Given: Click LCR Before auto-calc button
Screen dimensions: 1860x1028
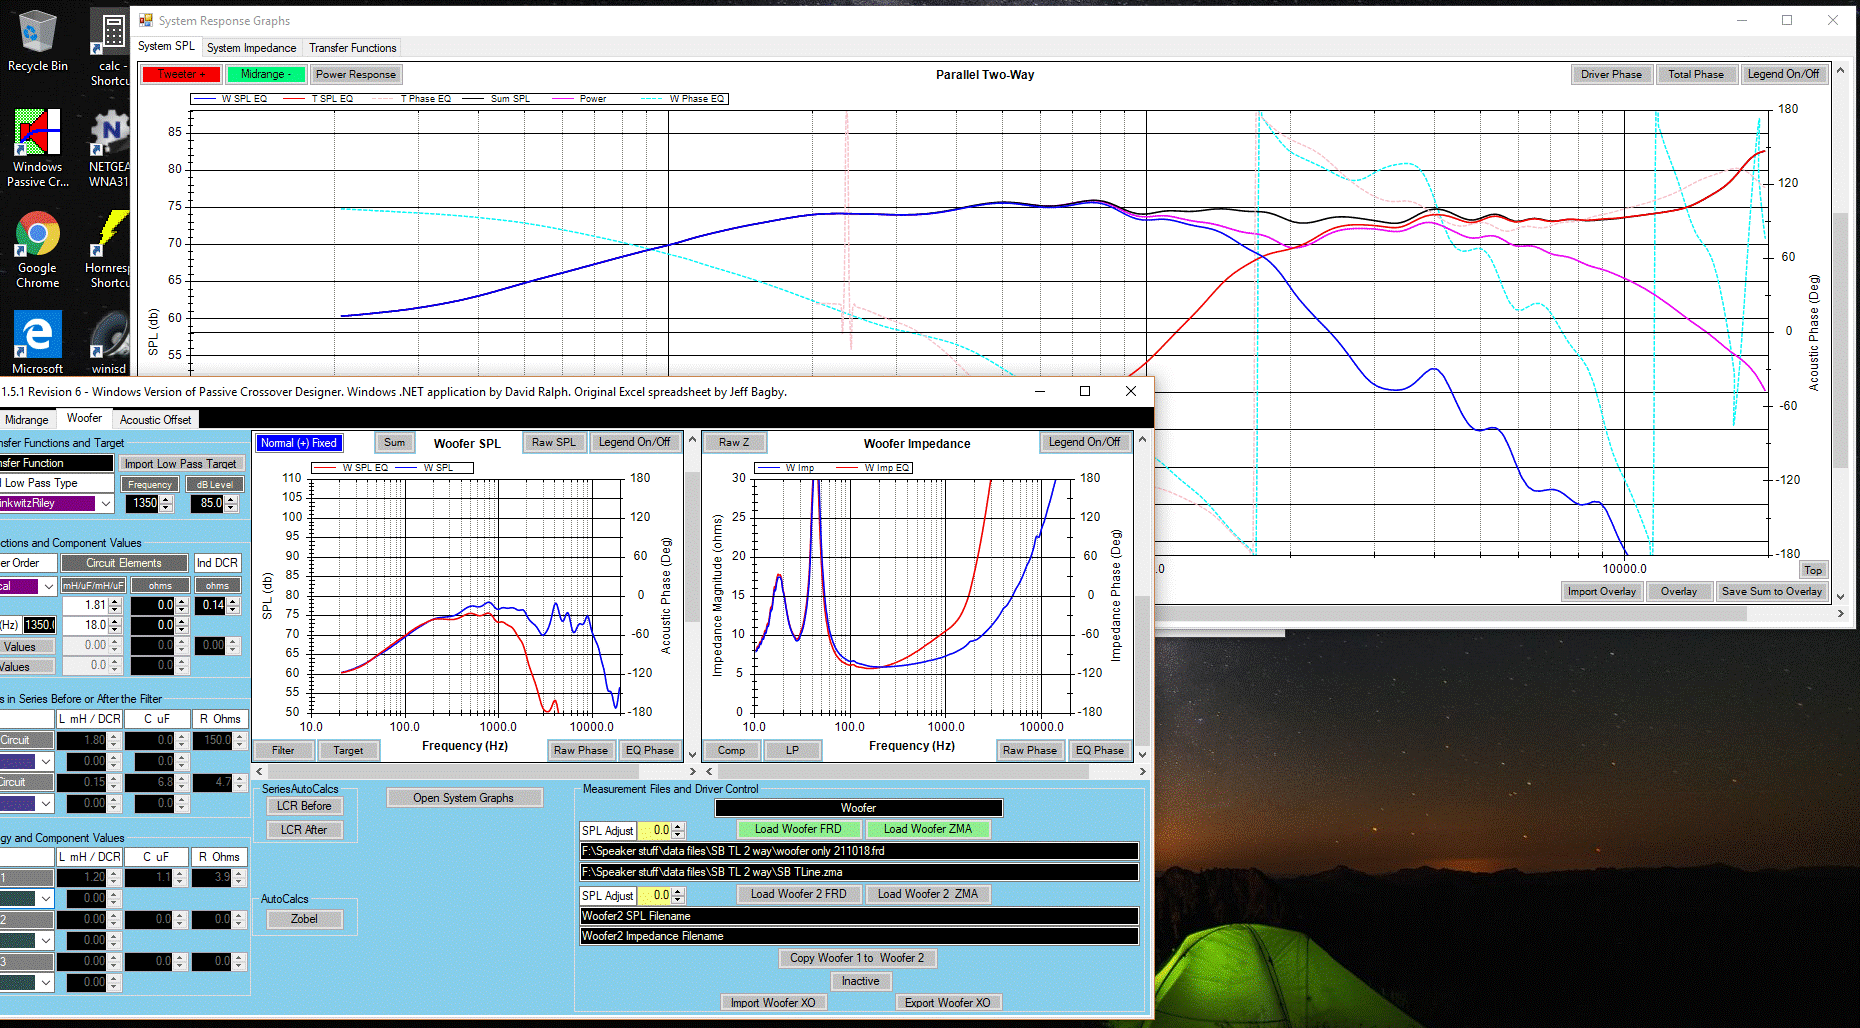Looking at the screenshot, I should click(x=304, y=806).
